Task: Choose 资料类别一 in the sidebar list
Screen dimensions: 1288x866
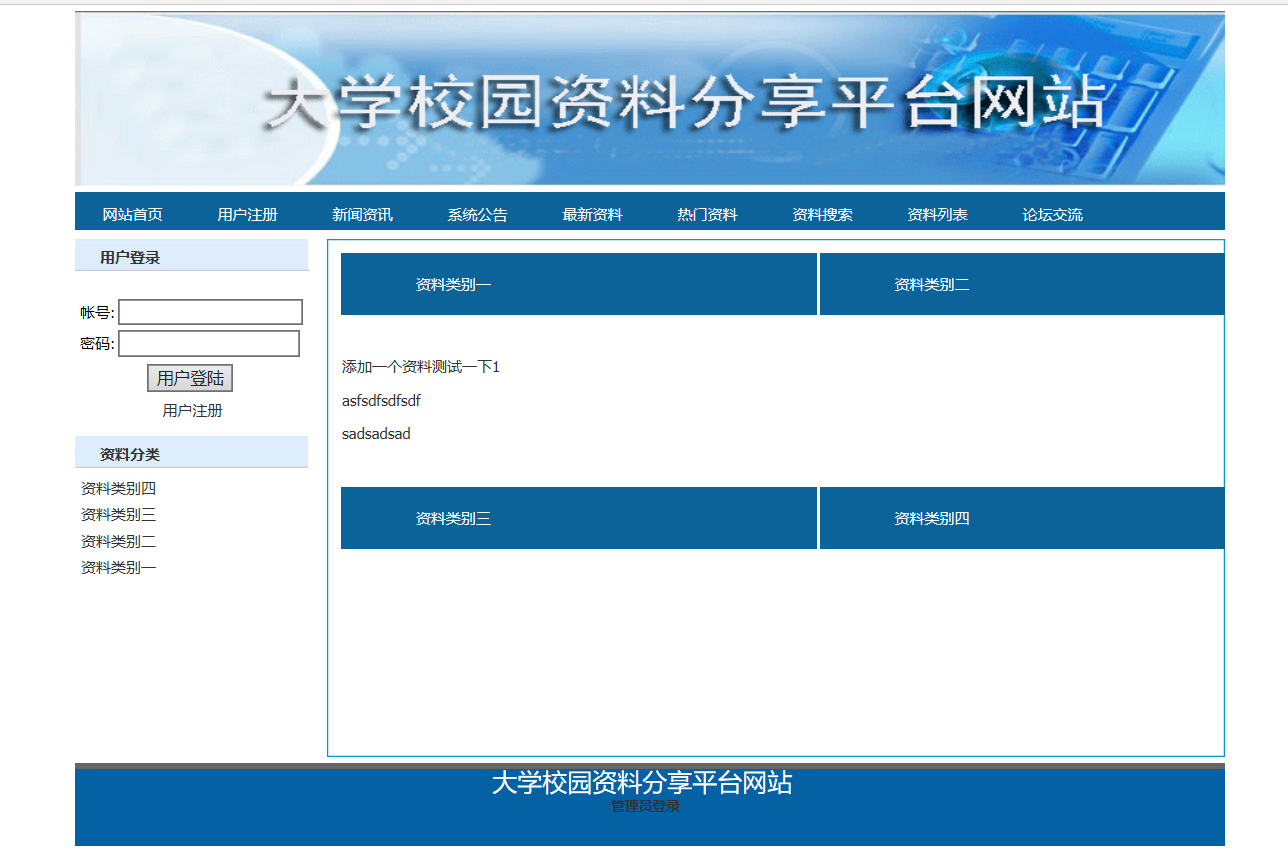Action: [x=118, y=568]
